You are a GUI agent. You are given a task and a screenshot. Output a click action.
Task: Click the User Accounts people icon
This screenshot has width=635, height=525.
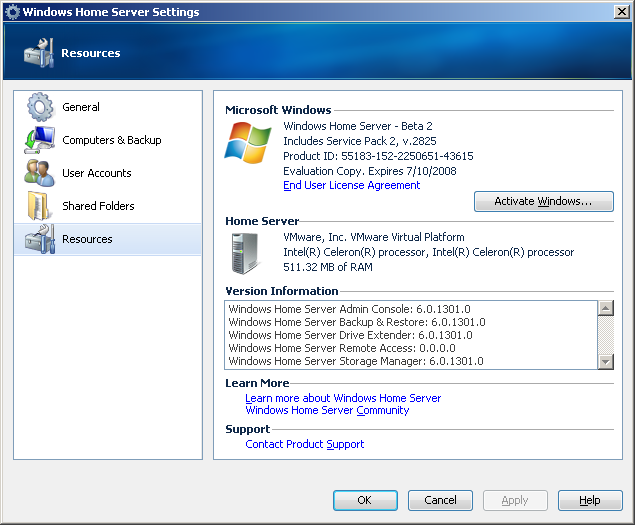pyautogui.click(x=39, y=173)
